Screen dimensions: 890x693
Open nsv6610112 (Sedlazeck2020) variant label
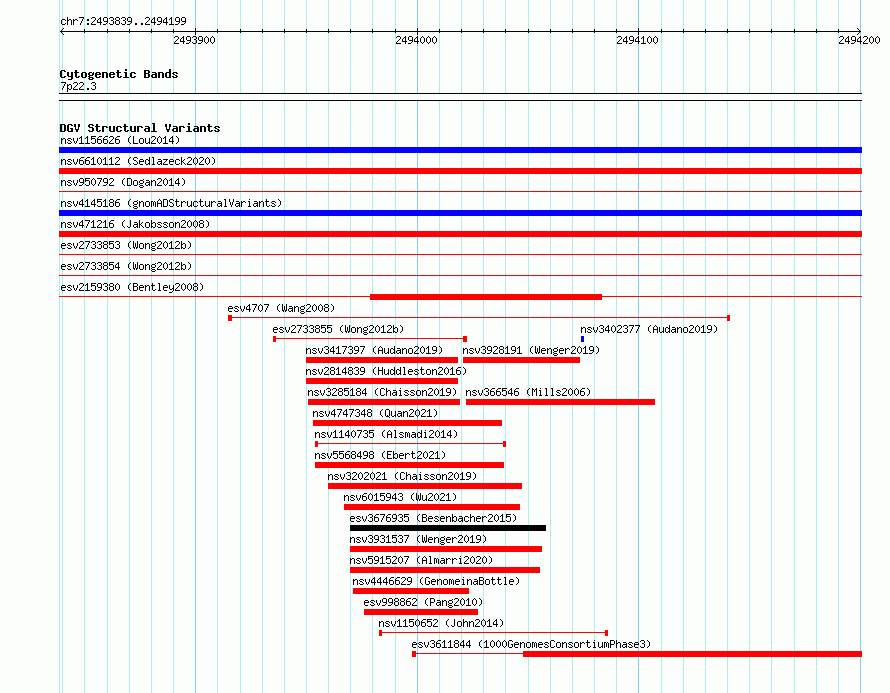click(x=138, y=161)
